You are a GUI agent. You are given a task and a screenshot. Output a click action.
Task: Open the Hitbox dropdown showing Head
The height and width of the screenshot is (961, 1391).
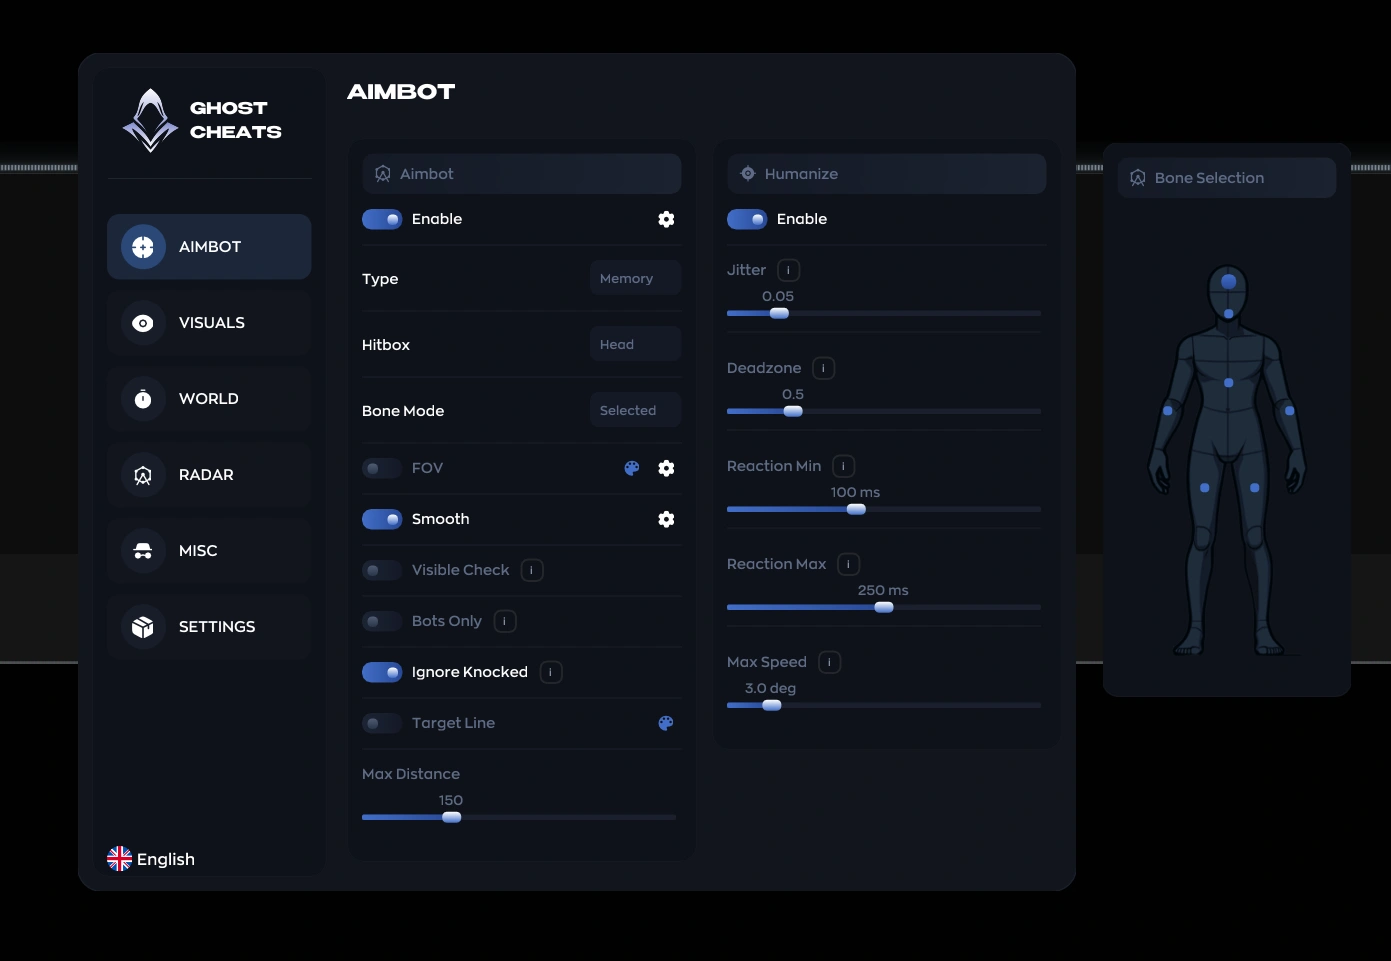[635, 344]
